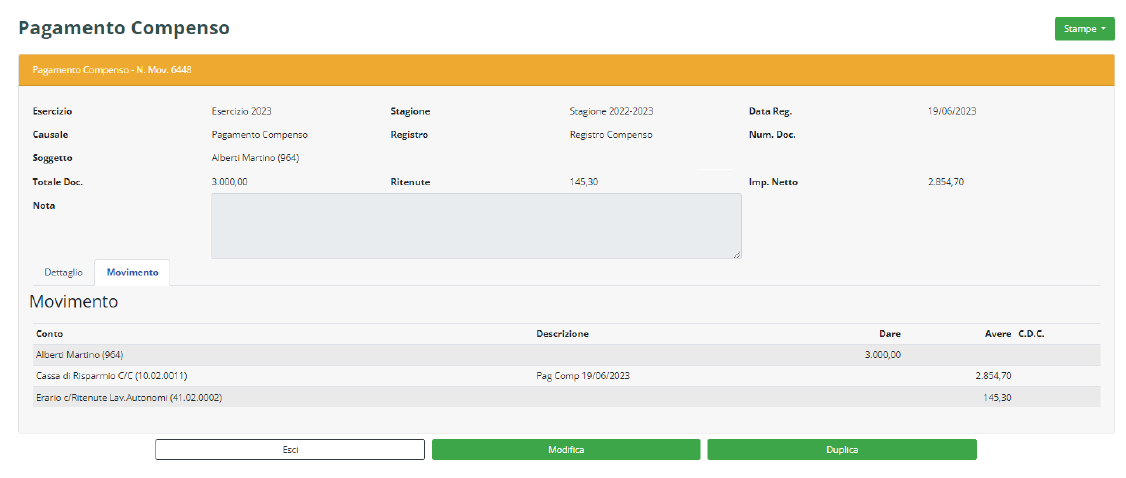1126x478 pixels.
Task: Switch to the Dettaglio tab
Action: [63, 273]
